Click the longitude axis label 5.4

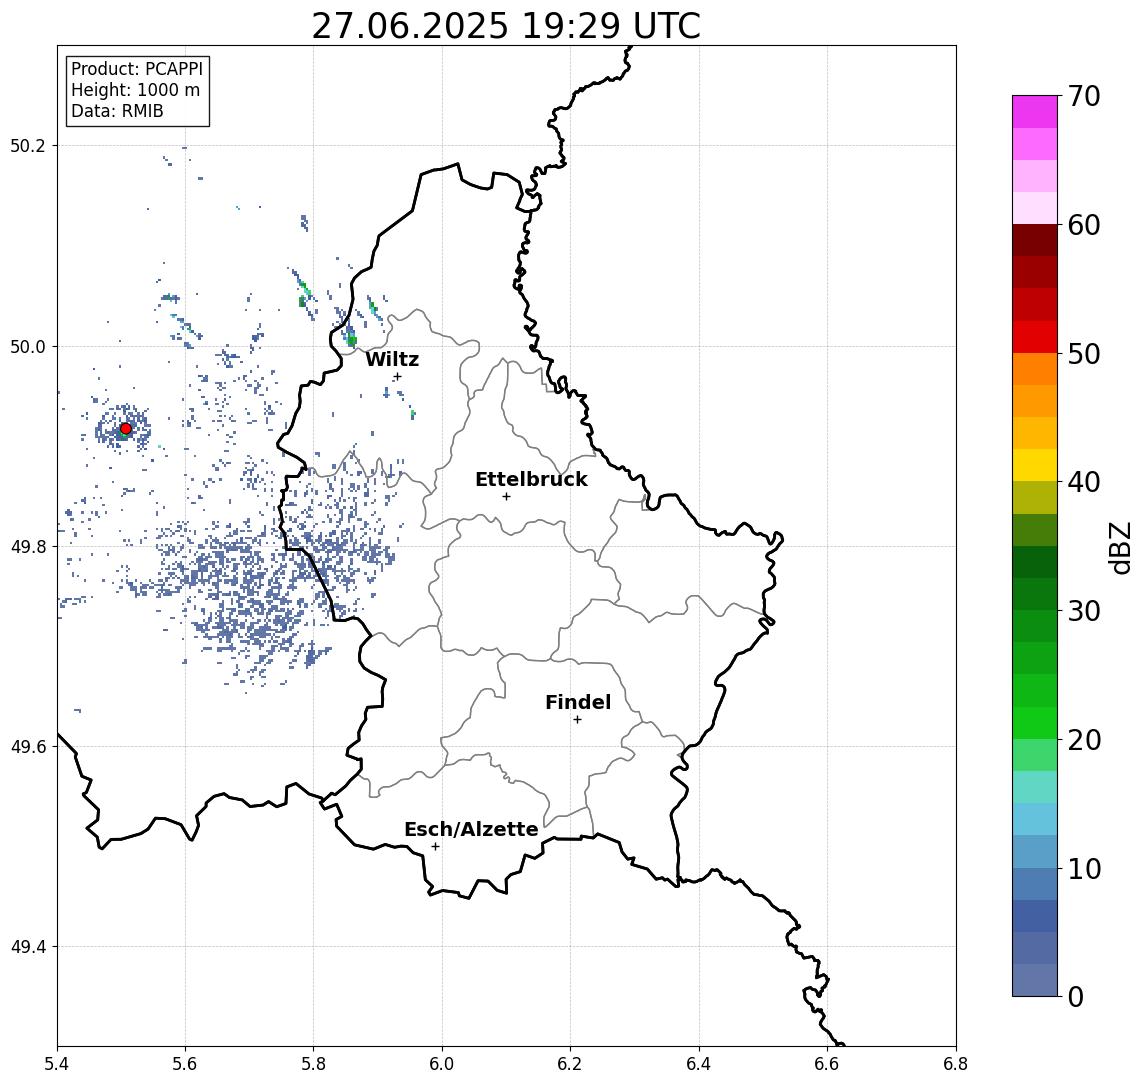tap(57, 1064)
